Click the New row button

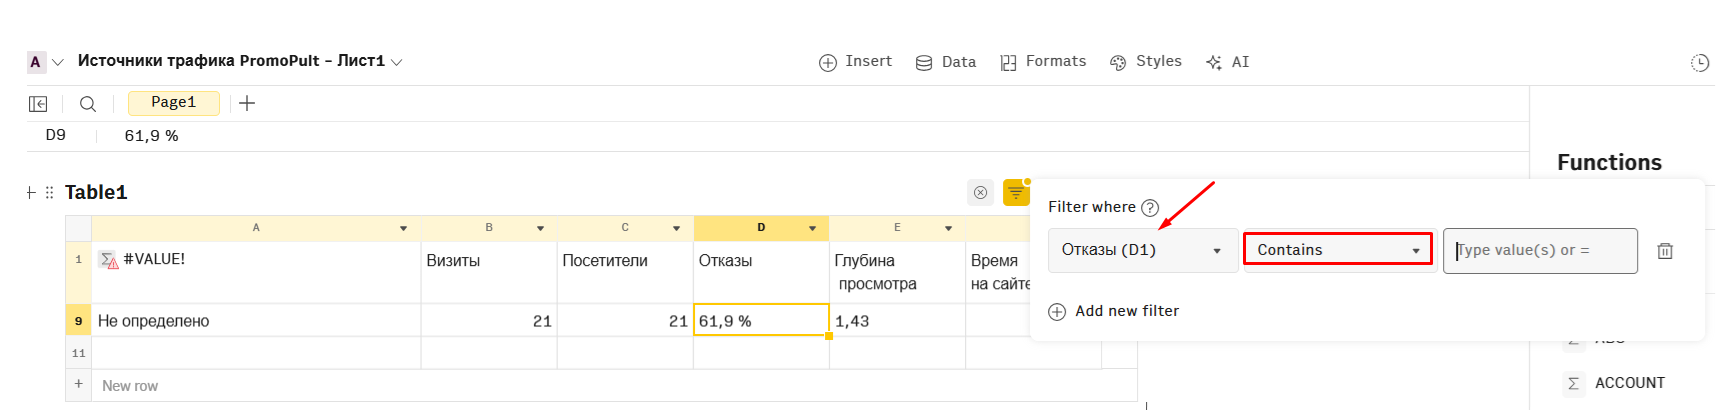pyautogui.click(x=130, y=386)
